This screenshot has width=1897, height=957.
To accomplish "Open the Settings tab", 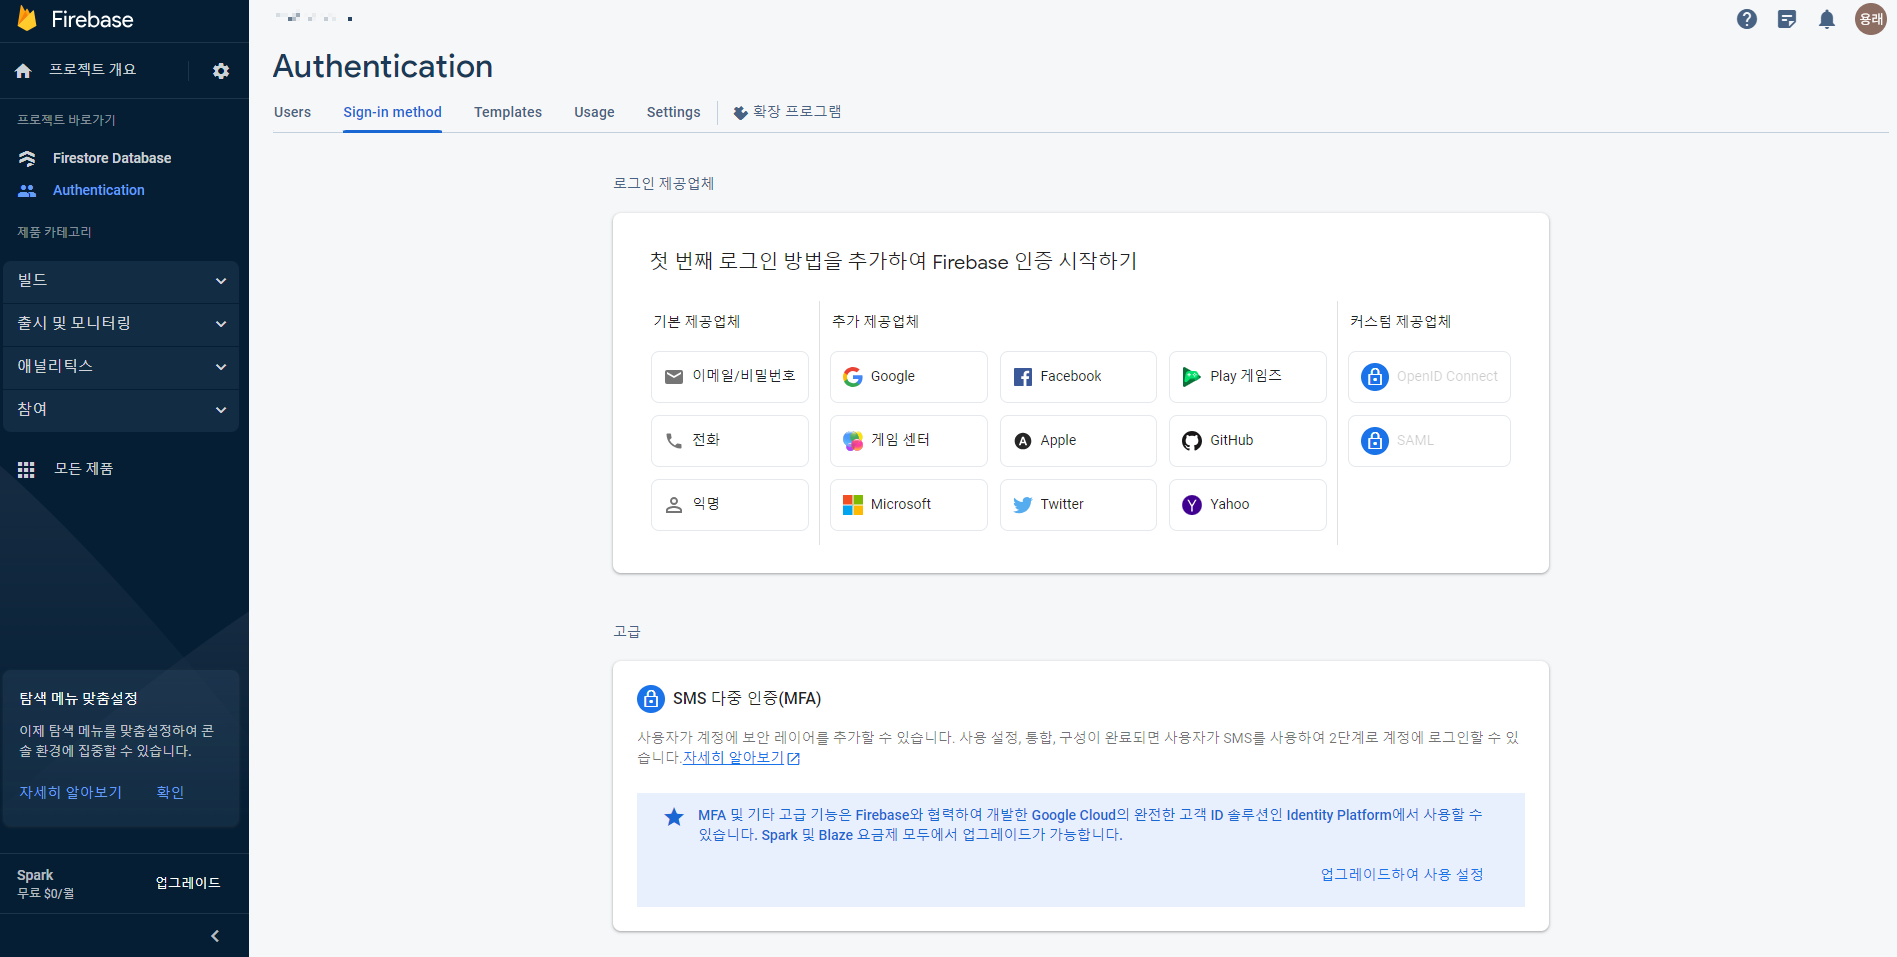I will (673, 112).
